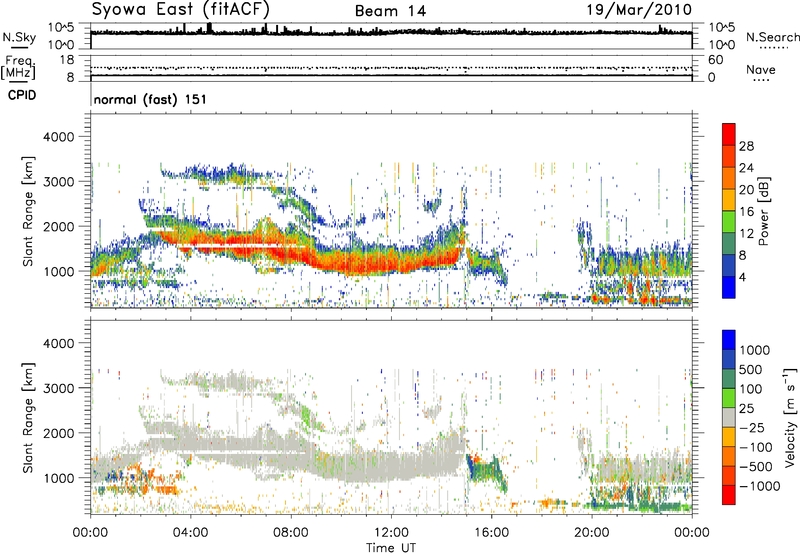The height and width of the screenshot is (554, 800).
Task: Click the '4000' tick on the power panel
Action: tap(58, 137)
